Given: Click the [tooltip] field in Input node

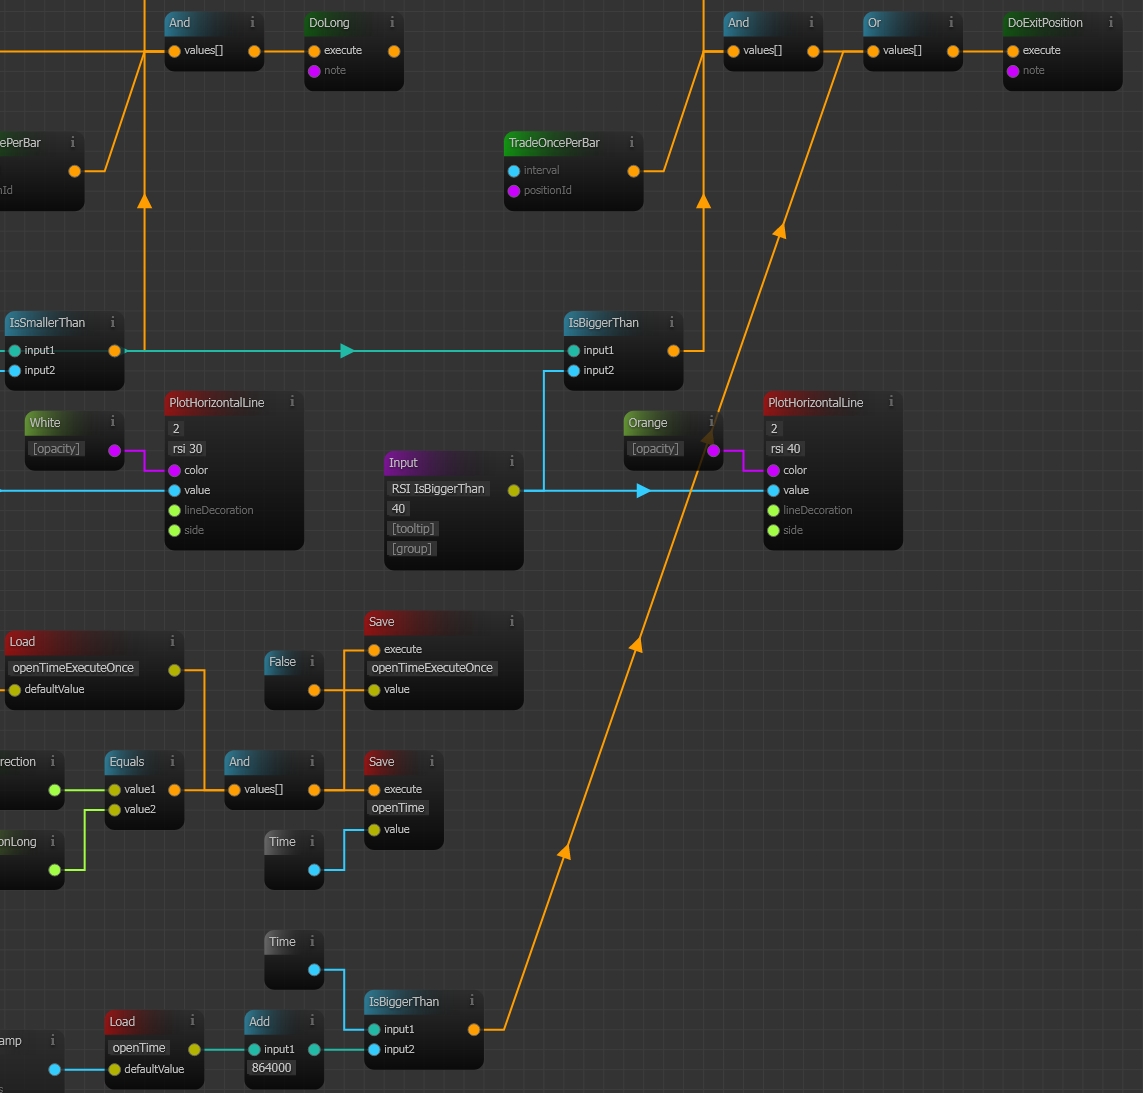Looking at the screenshot, I should coord(413,529).
